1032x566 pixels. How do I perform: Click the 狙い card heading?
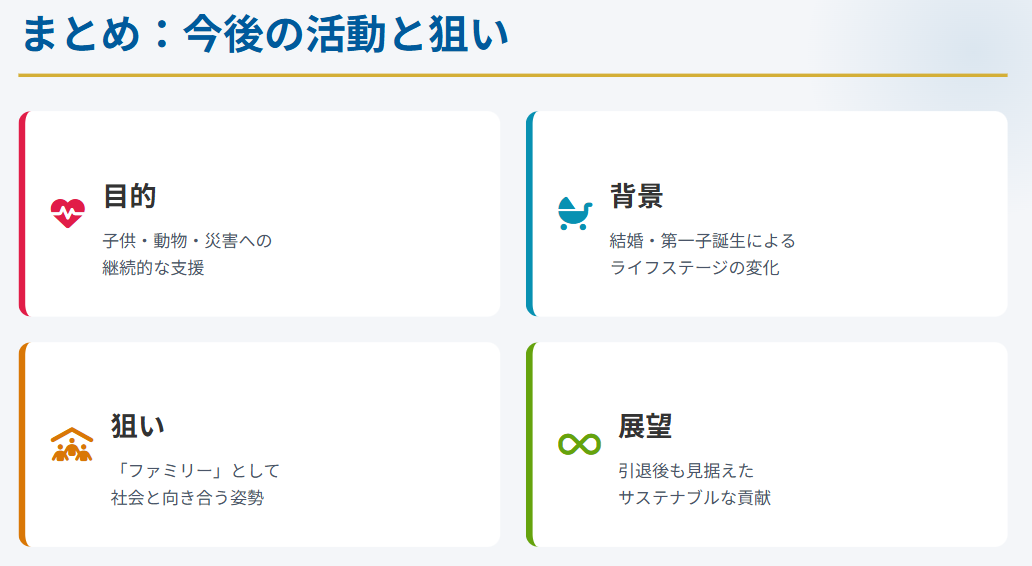point(138,426)
